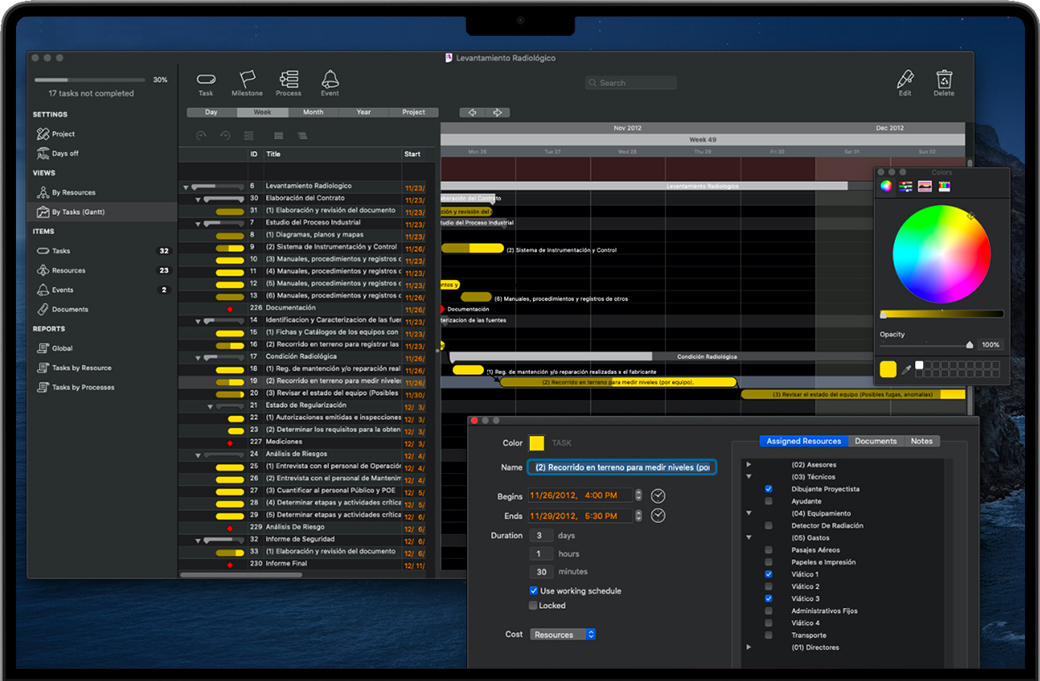The height and width of the screenshot is (681, 1040).
Task: Switch to the Documents tab
Action: tap(875, 441)
